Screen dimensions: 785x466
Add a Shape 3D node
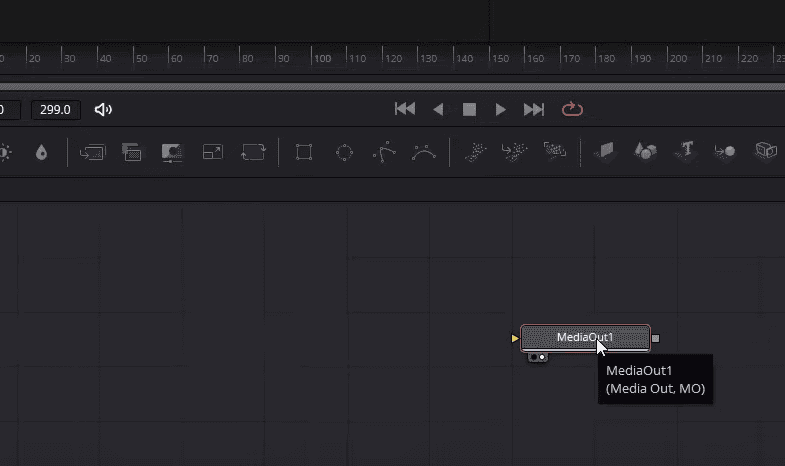[x=645, y=151]
